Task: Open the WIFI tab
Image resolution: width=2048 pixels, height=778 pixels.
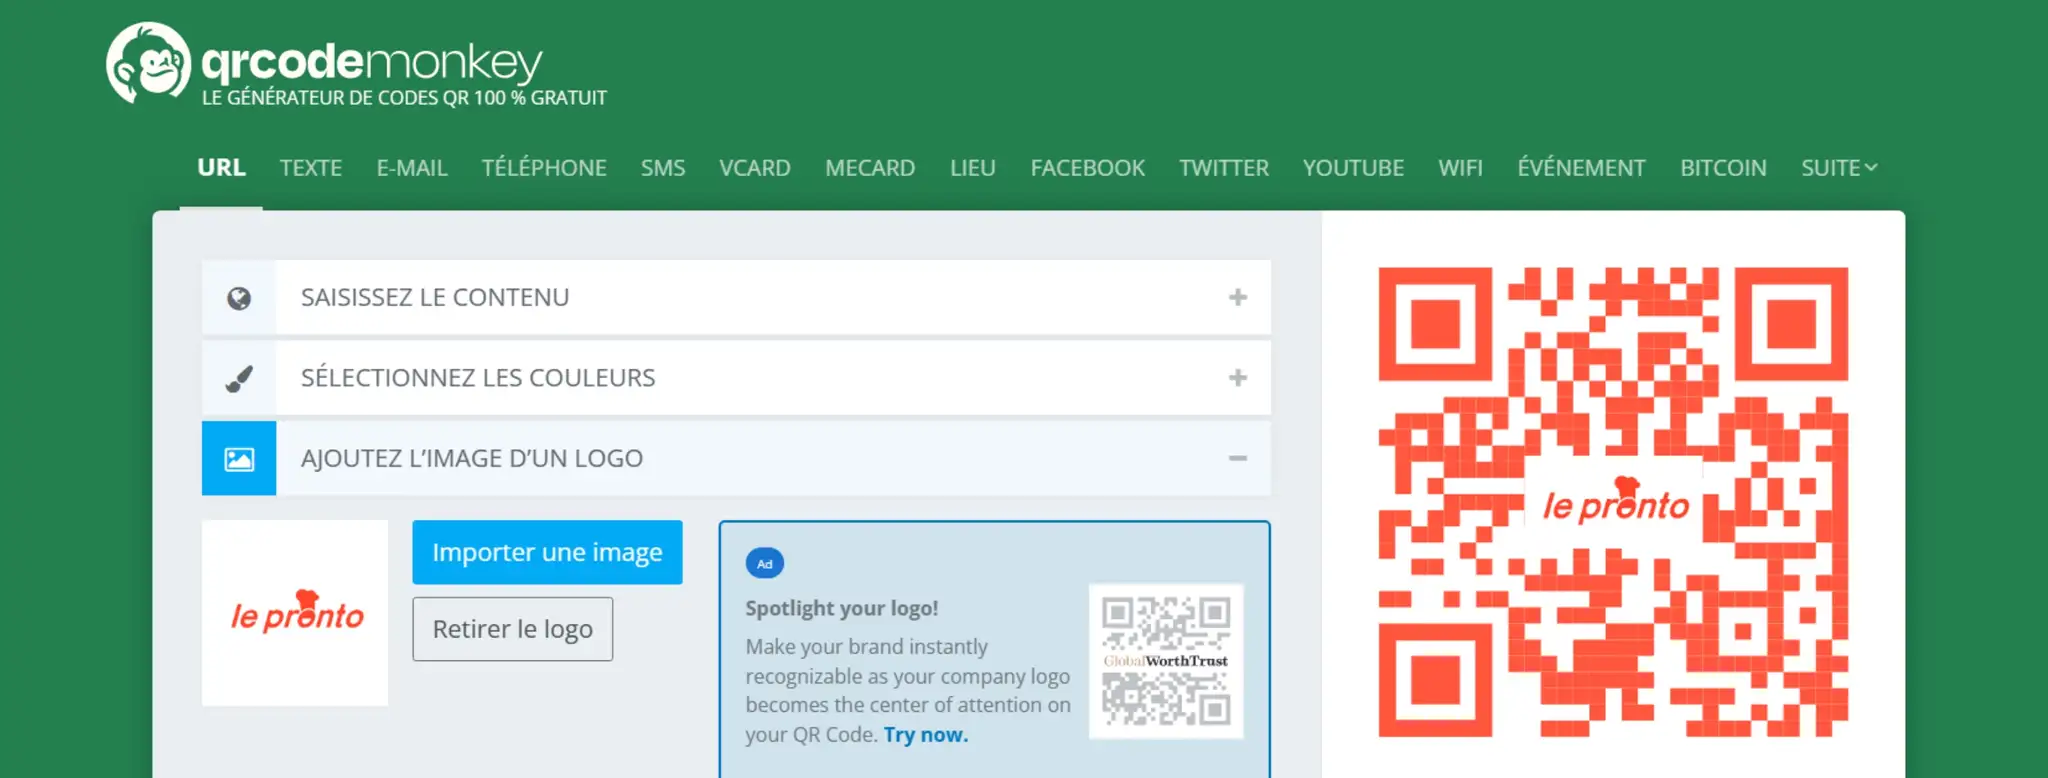Action: [x=1461, y=168]
